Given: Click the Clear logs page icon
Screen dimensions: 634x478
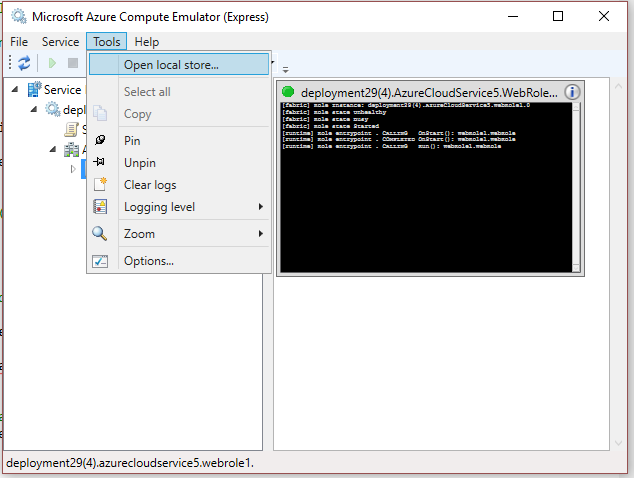Looking at the screenshot, I should (100, 184).
